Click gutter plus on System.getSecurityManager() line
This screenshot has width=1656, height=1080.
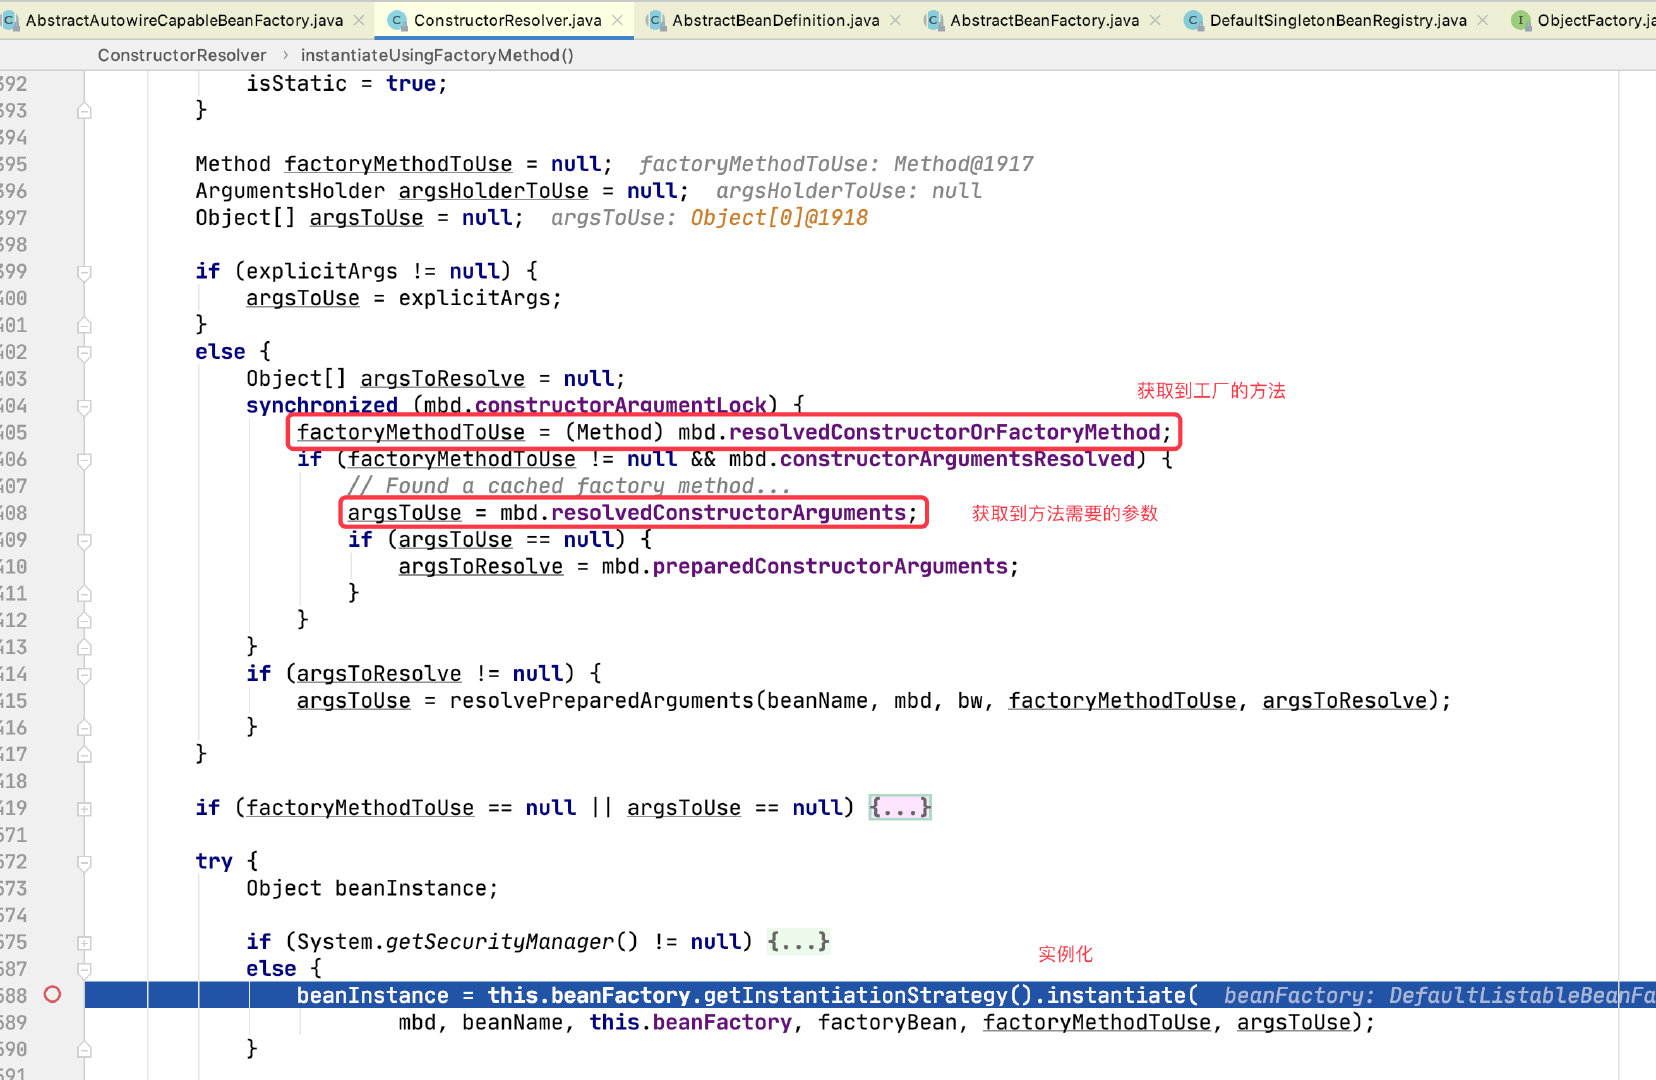coord(85,942)
